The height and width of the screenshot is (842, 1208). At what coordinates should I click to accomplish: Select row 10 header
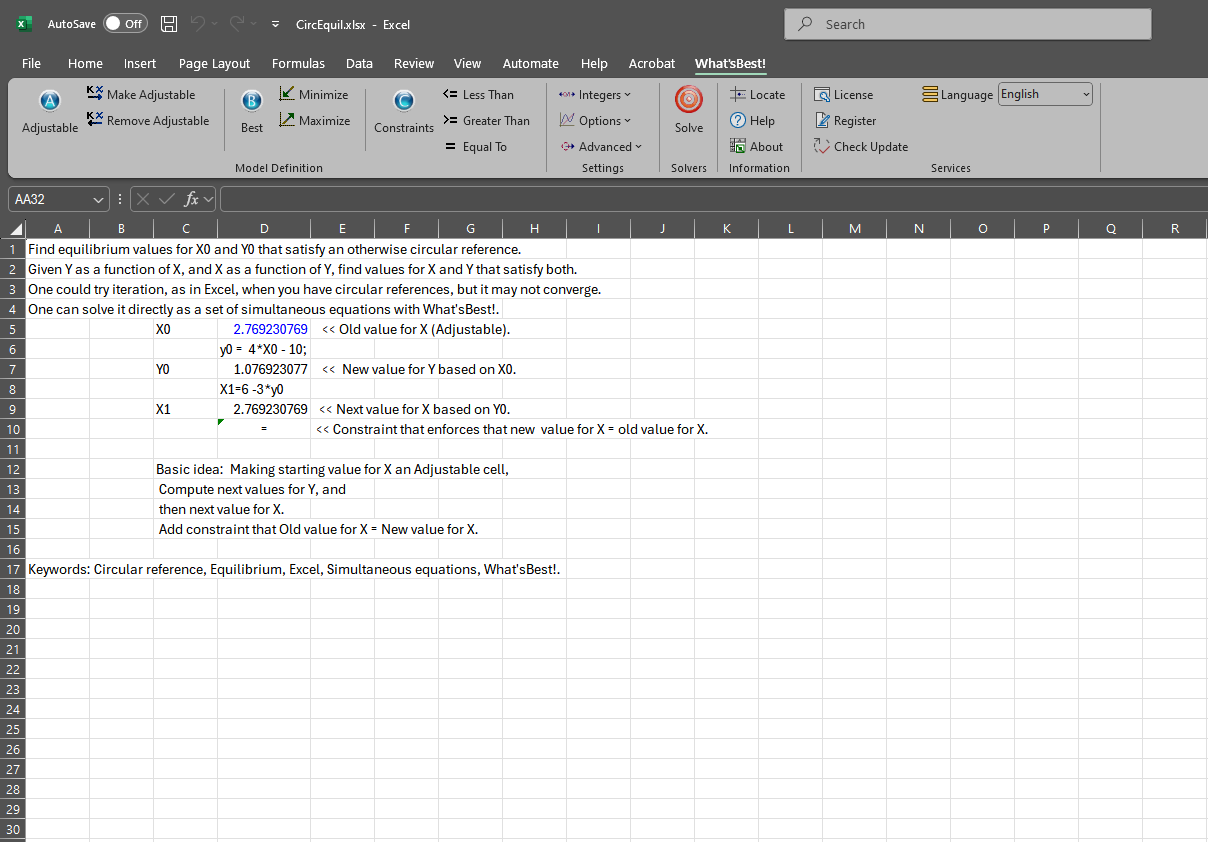[13, 429]
